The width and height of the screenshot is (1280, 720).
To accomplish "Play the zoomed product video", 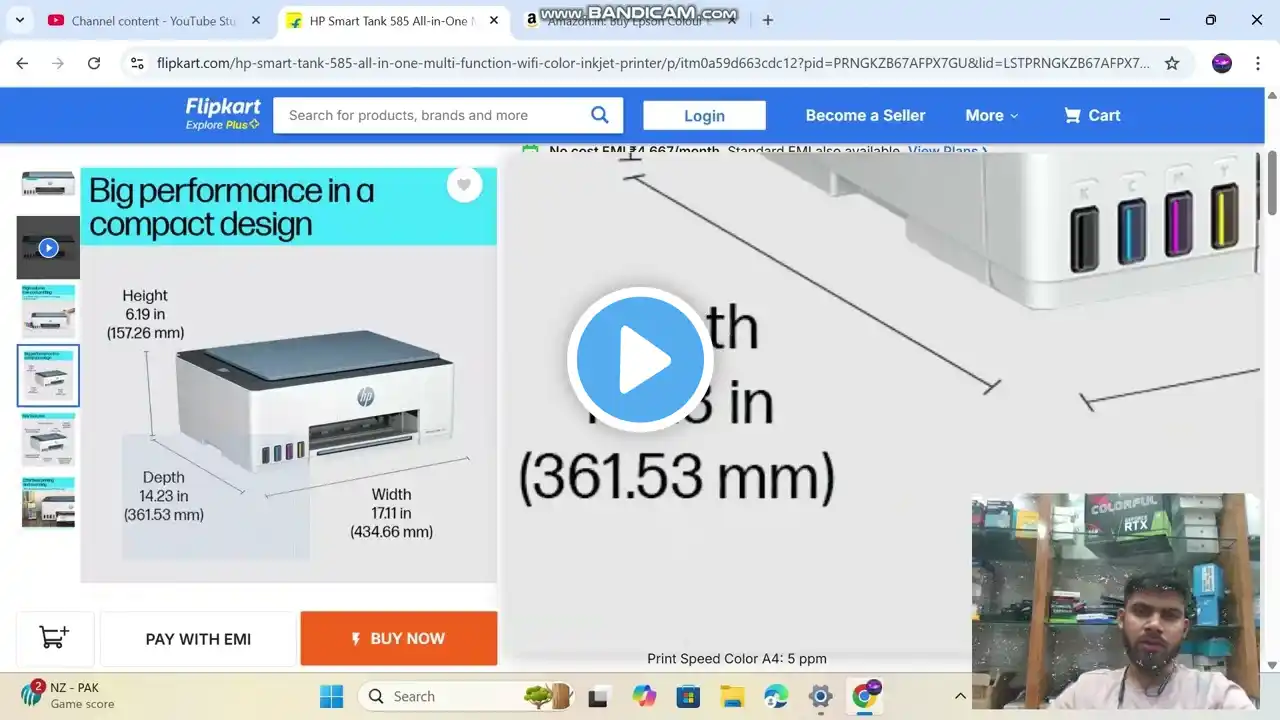I will point(640,360).
